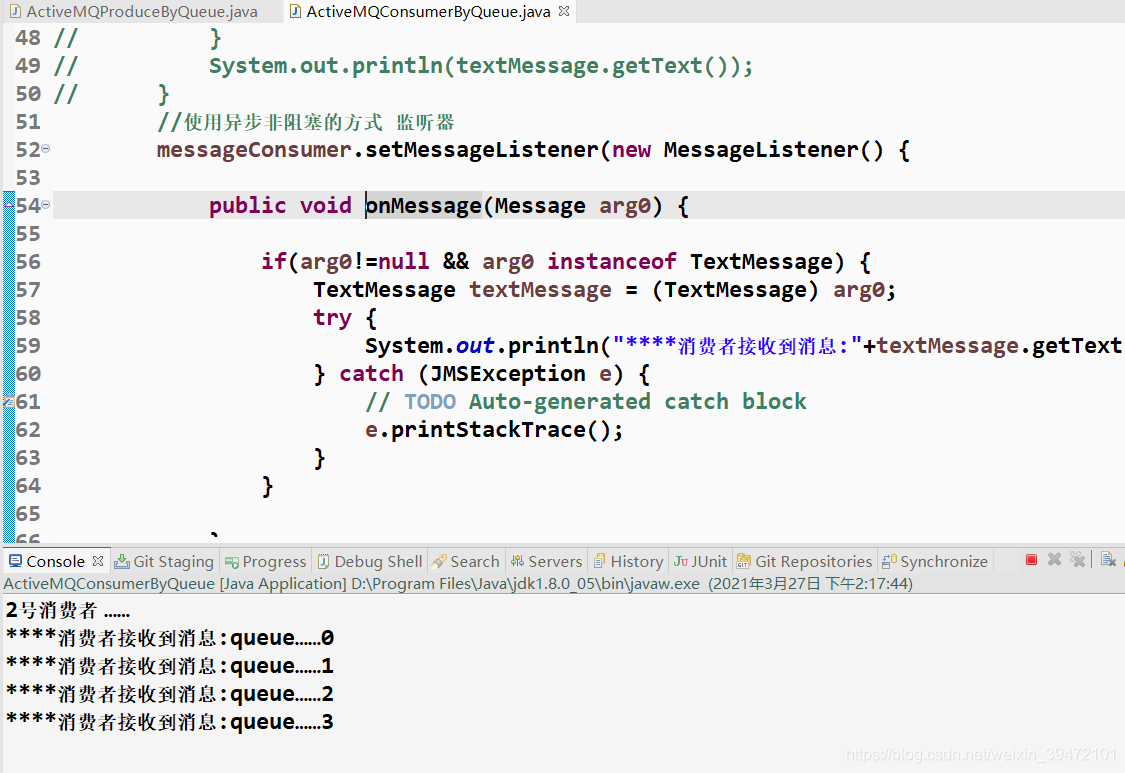Close the ActiveMQConsumerByQueue.java editor tab

tap(564, 11)
